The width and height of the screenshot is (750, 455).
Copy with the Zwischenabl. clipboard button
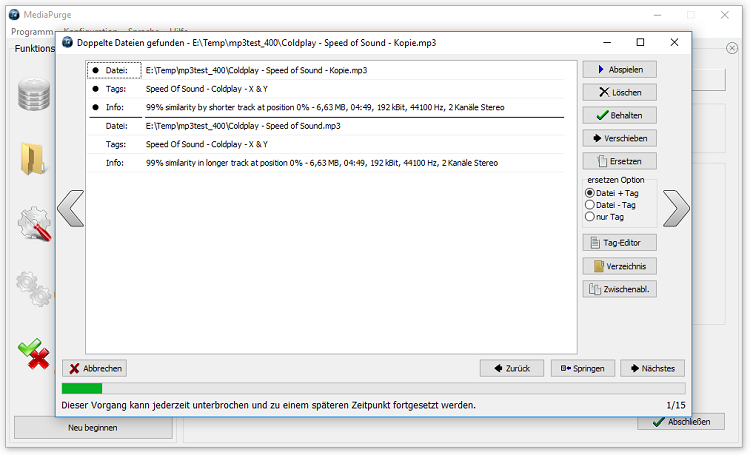tap(619, 289)
